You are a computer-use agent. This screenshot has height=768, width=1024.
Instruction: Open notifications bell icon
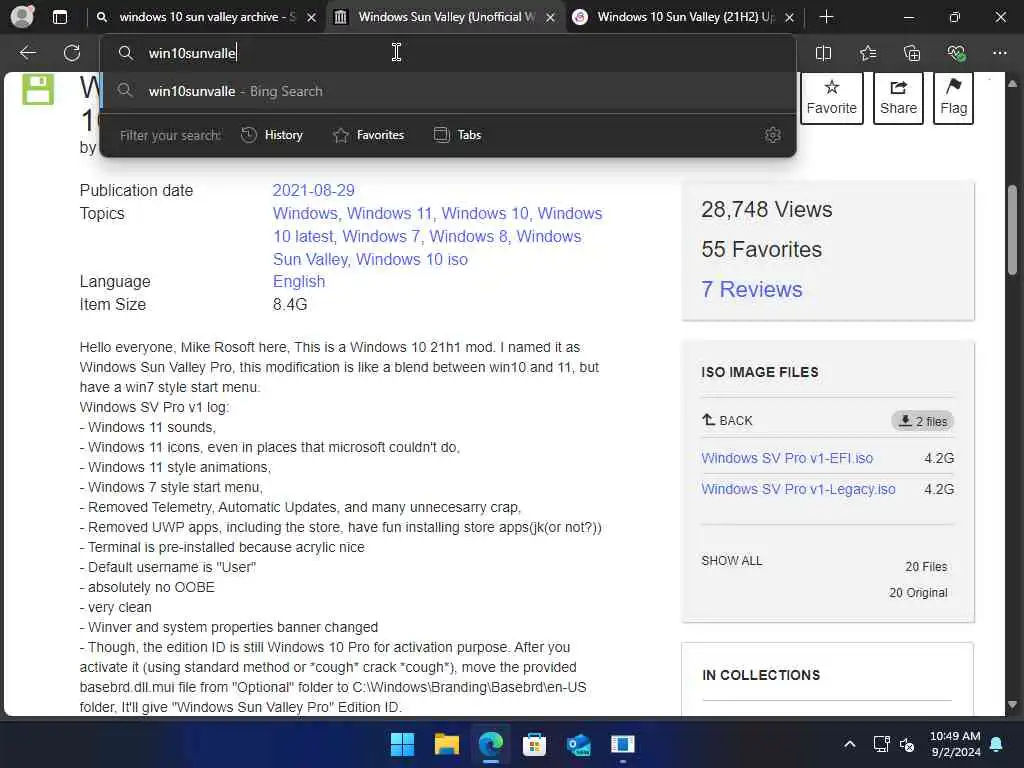coord(997,744)
